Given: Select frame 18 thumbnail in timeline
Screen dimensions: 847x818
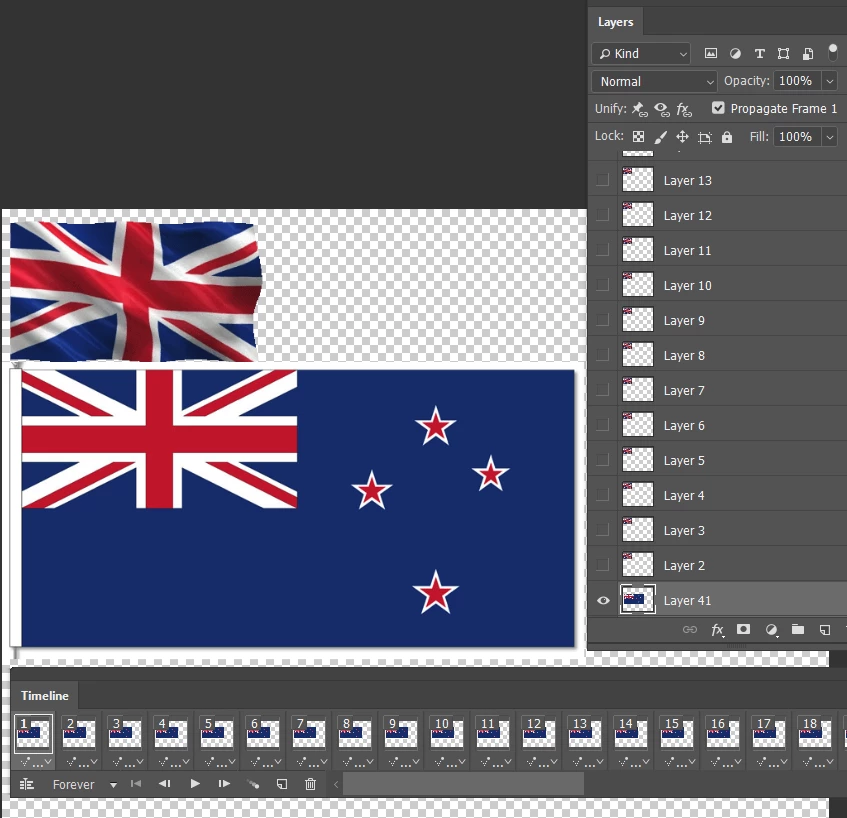Looking at the screenshot, I should pos(815,733).
